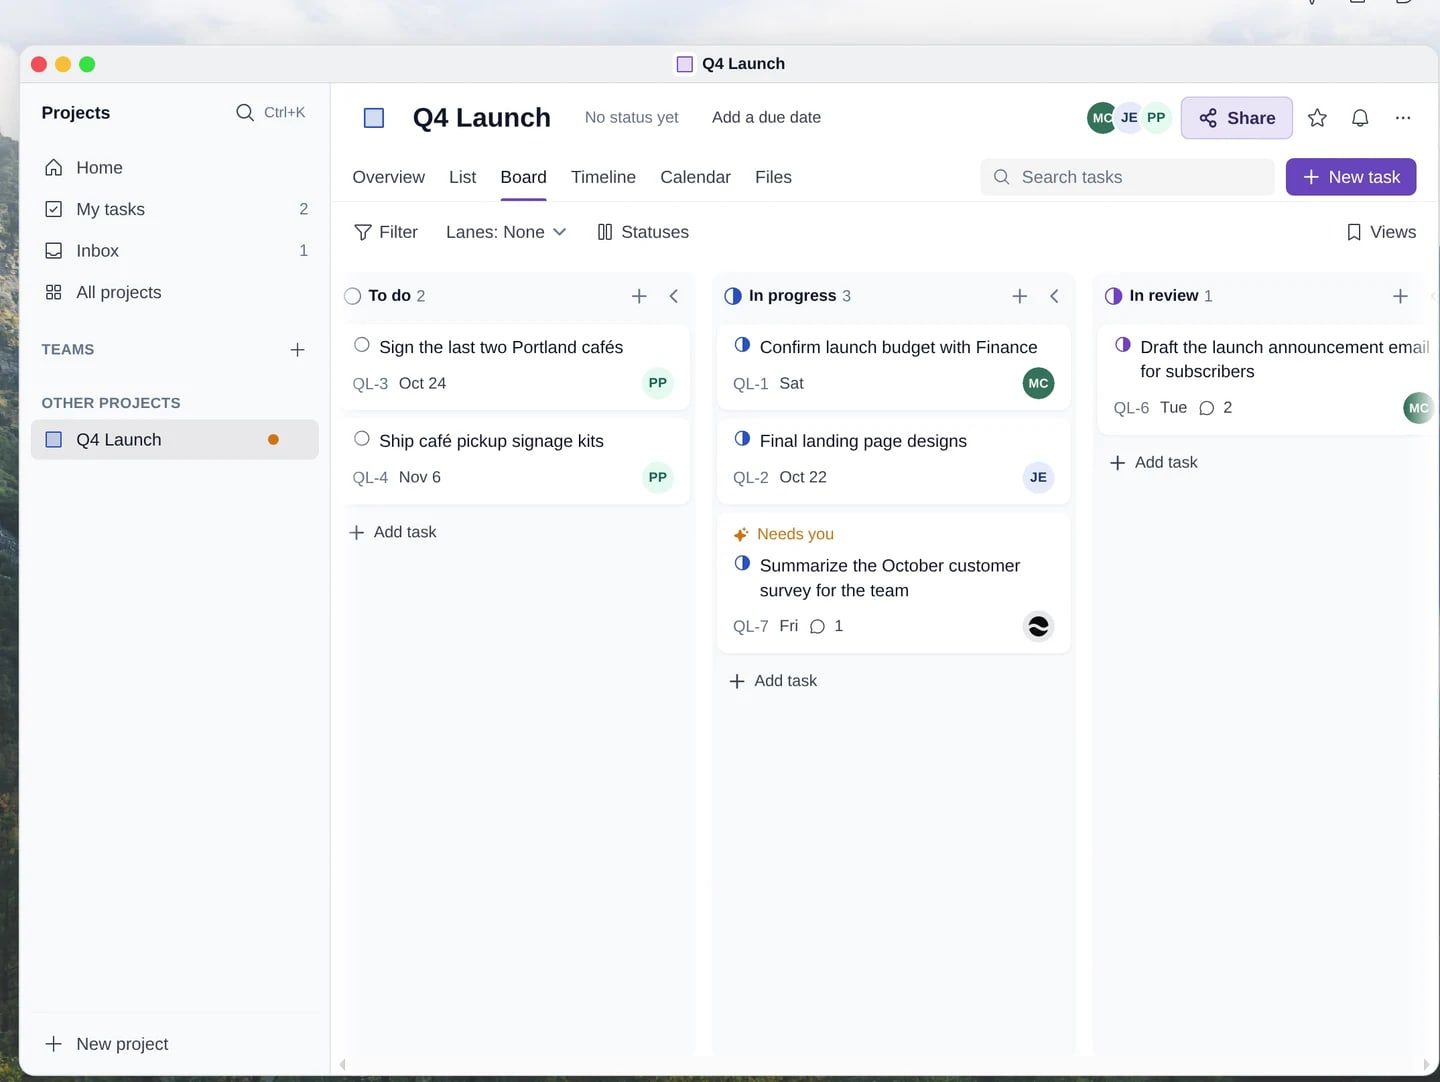Toggle status circle on "Ship café pickup signage kits"
The width and height of the screenshot is (1440, 1082).
362,439
